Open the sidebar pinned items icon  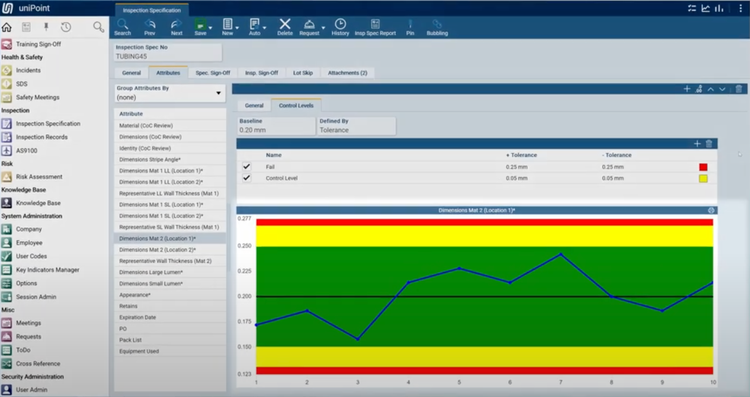coord(46,27)
